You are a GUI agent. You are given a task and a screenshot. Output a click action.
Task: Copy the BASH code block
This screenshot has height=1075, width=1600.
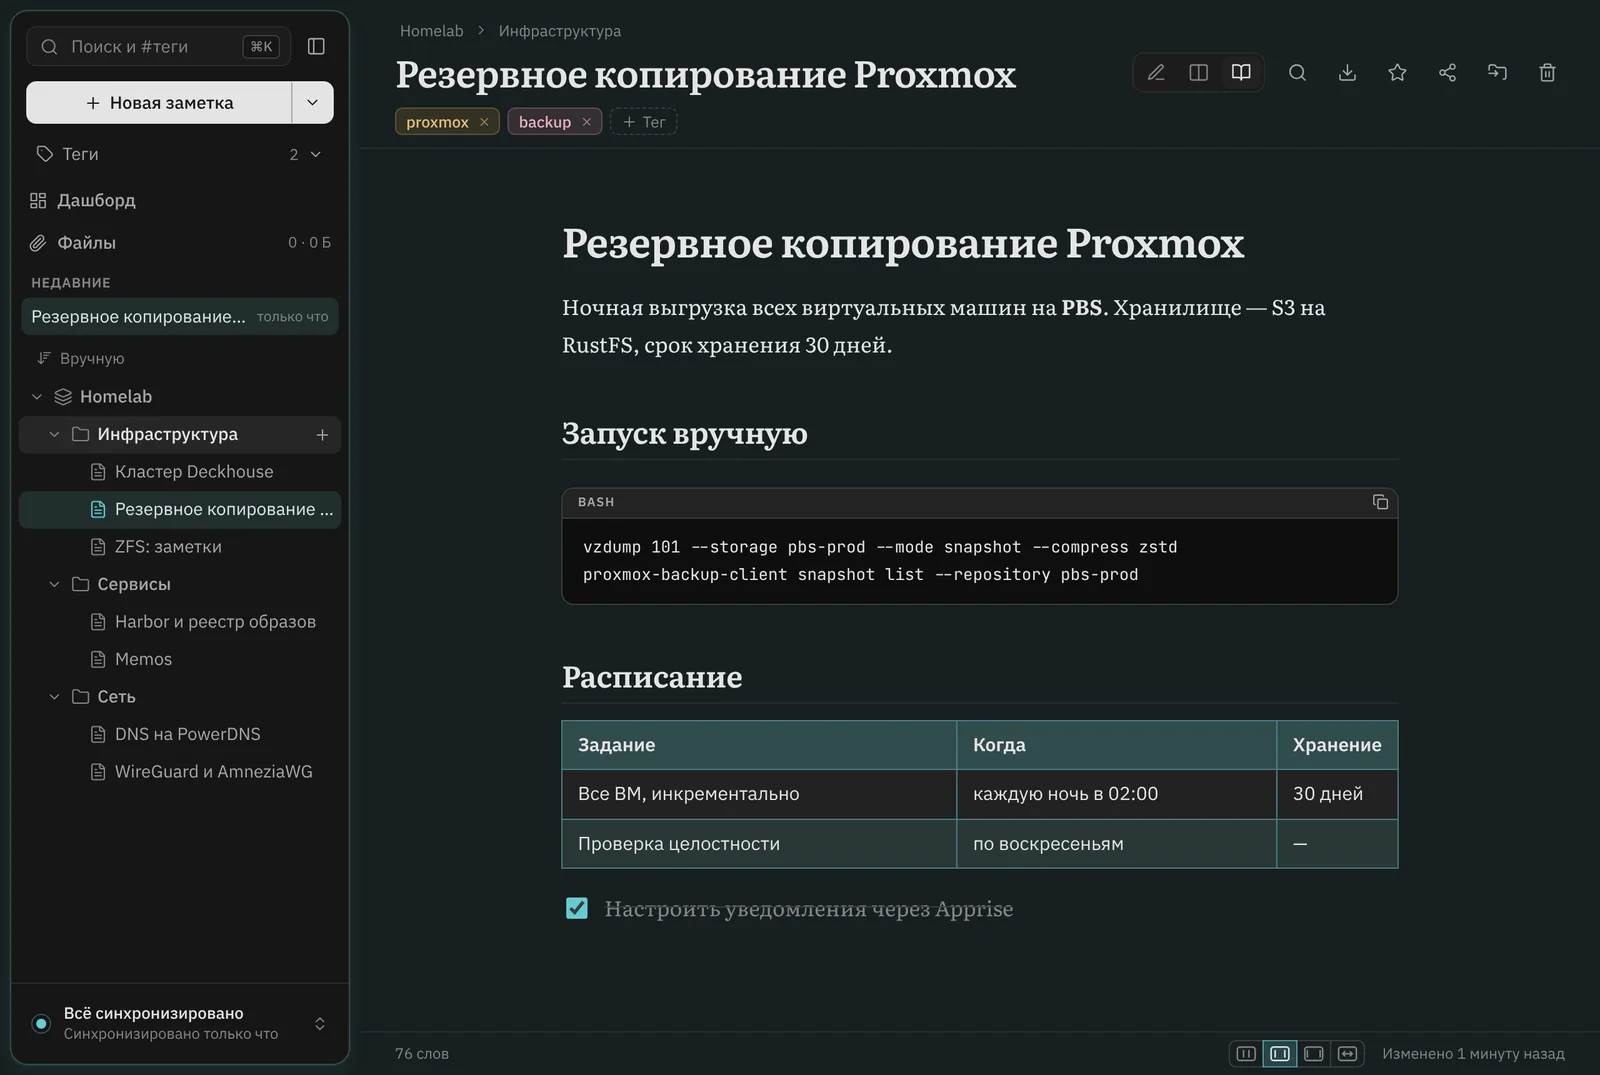(1380, 502)
